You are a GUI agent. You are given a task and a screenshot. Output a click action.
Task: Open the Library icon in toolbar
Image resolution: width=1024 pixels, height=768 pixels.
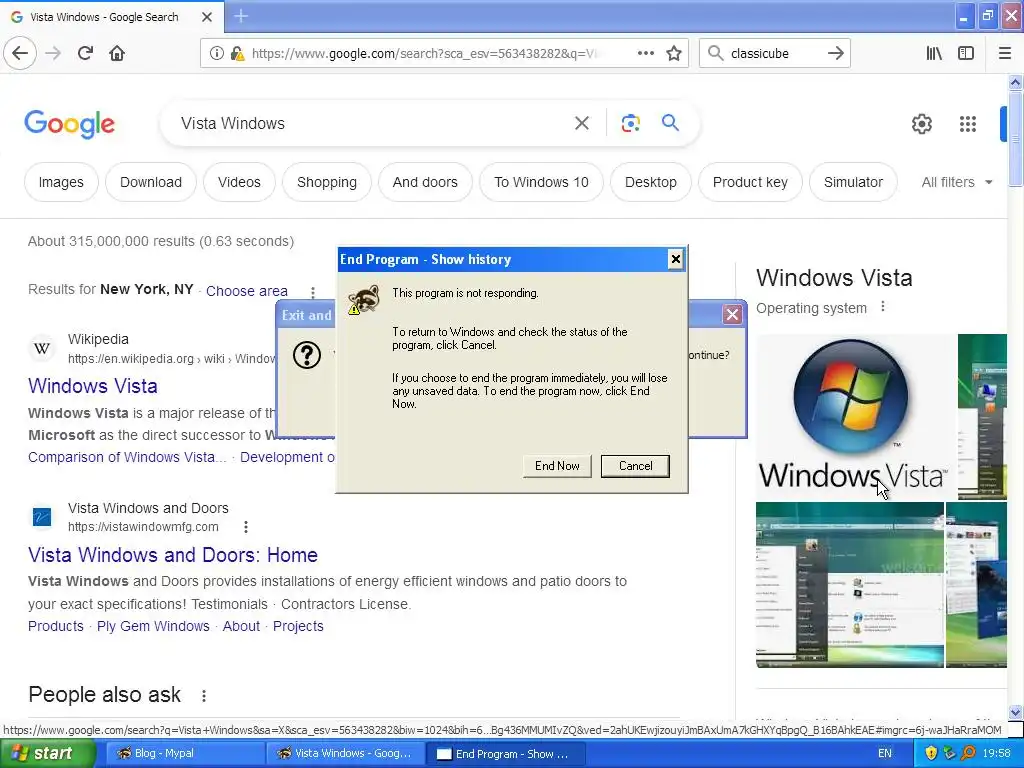point(934,53)
